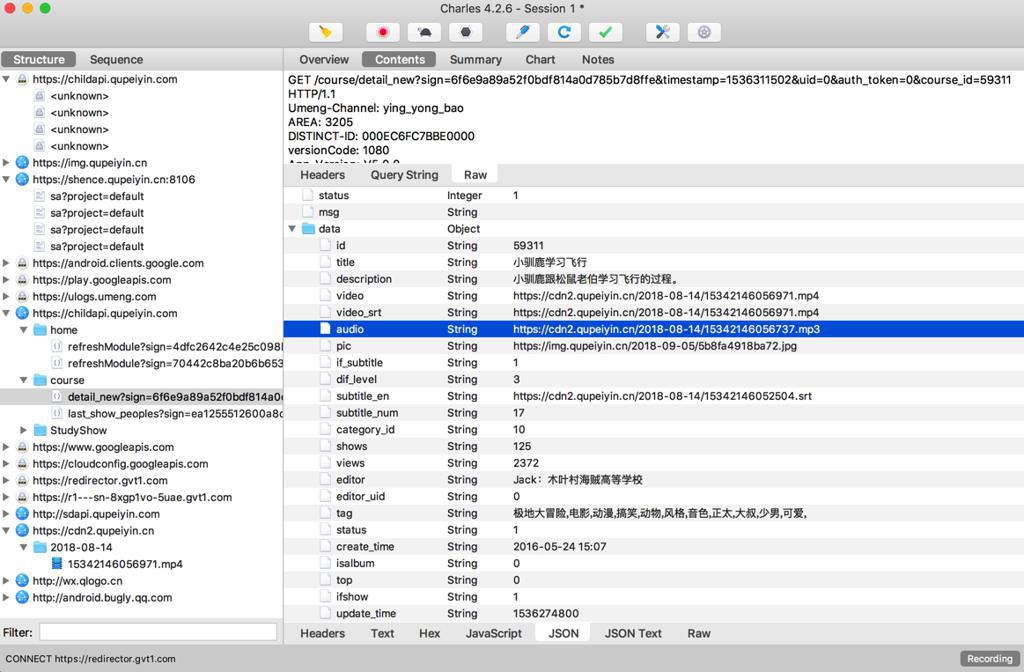Switch to the Structure view
This screenshot has width=1024, height=672.
pos(39,59)
